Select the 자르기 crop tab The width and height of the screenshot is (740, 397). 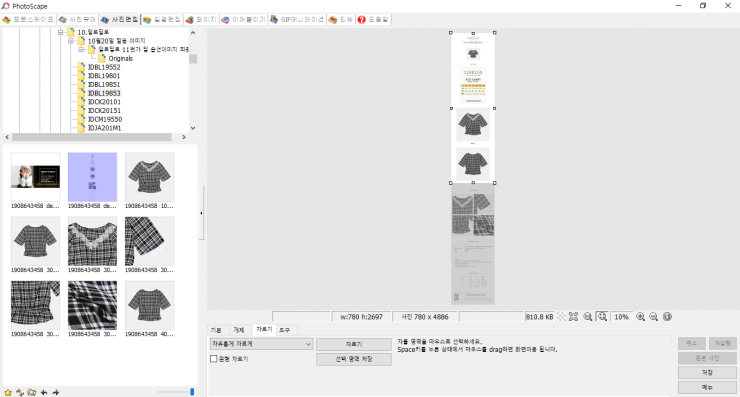pos(264,329)
